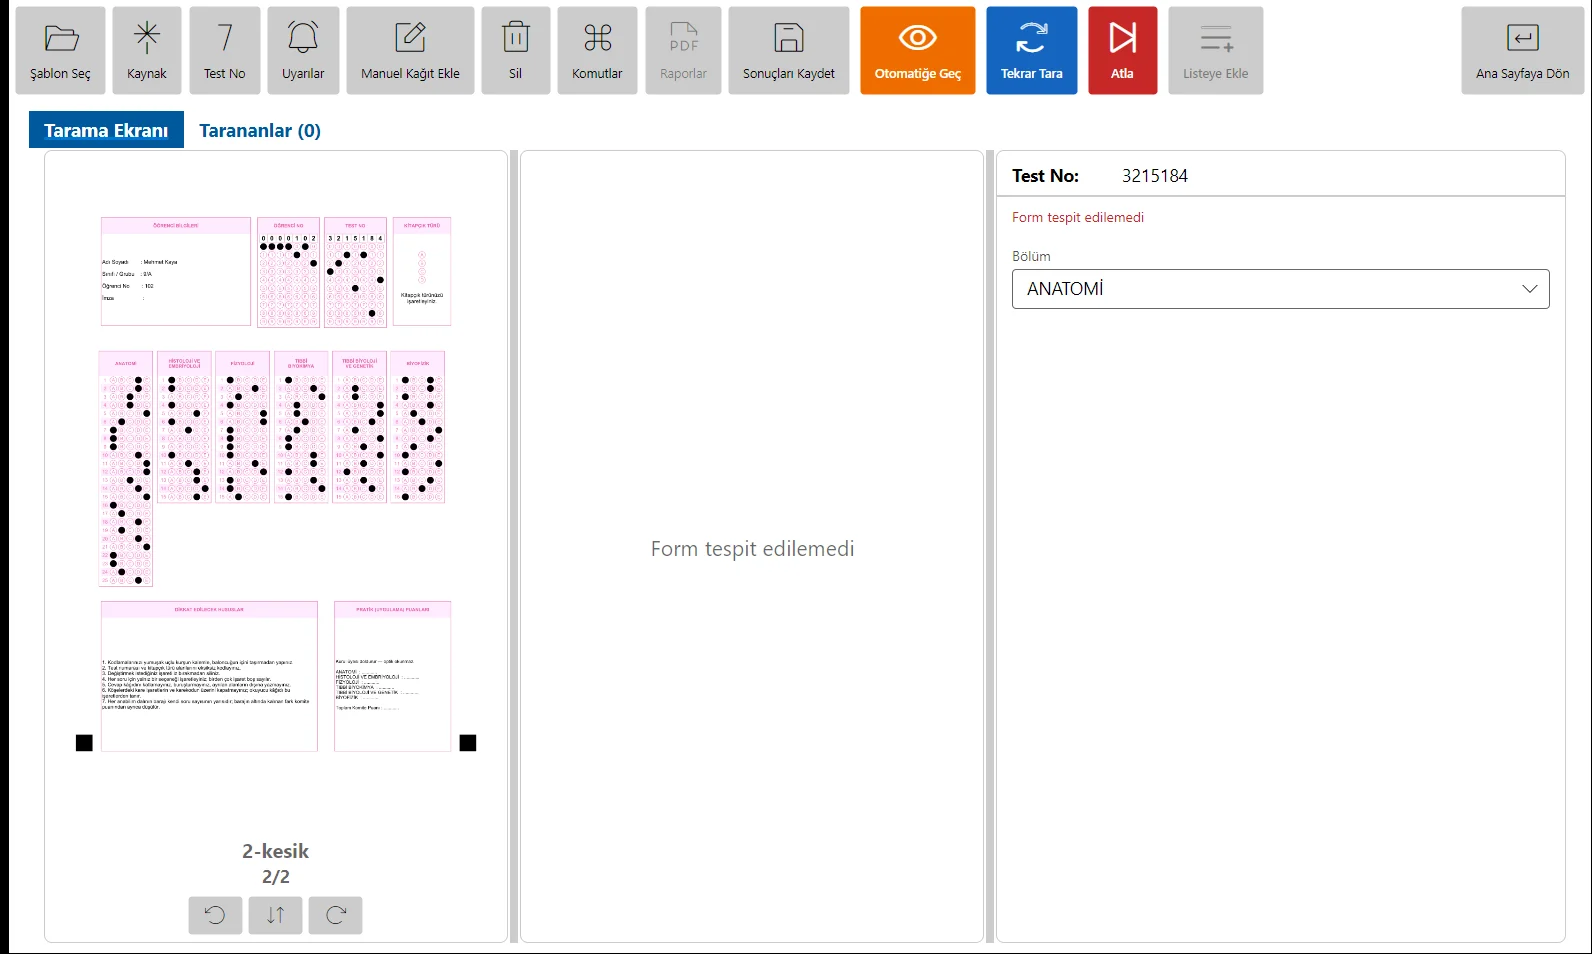Open Komutlar command button
The height and width of the screenshot is (954, 1592).
597,51
